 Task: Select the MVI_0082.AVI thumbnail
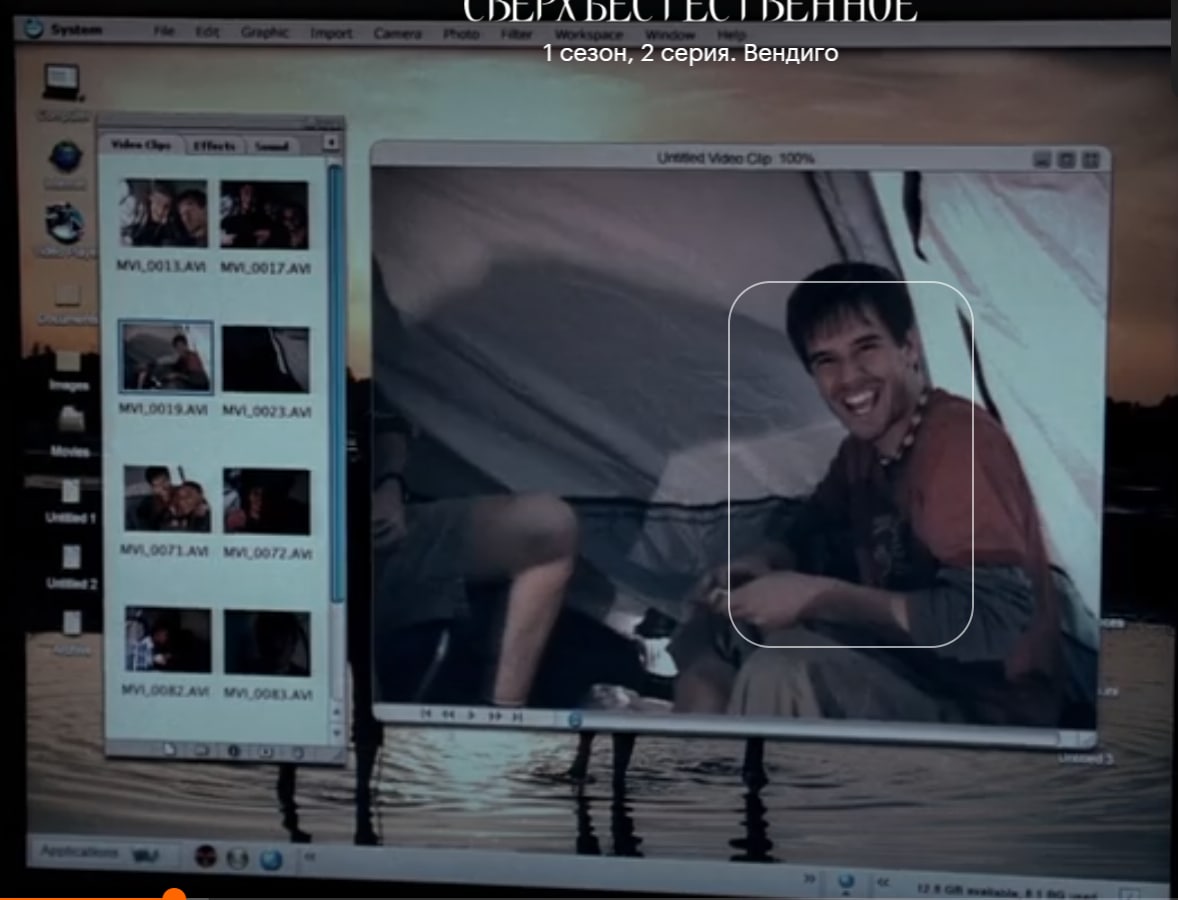168,641
